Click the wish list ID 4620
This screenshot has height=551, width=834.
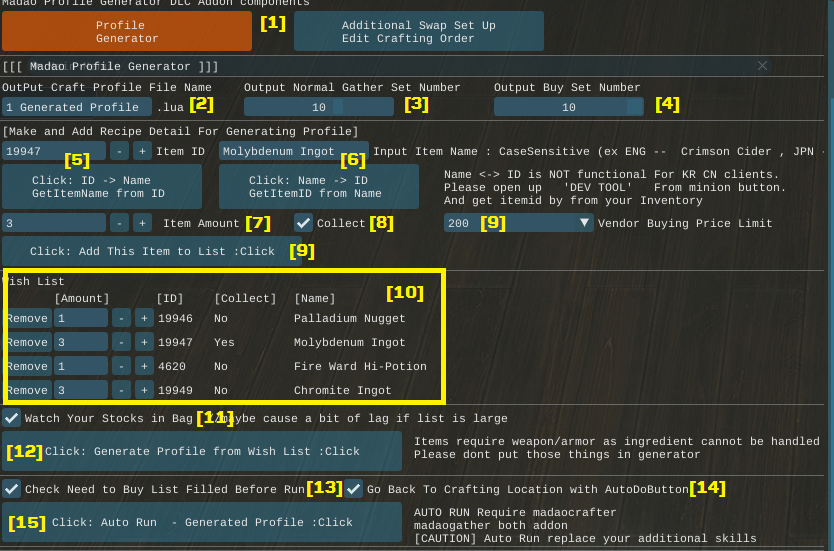click(x=172, y=366)
